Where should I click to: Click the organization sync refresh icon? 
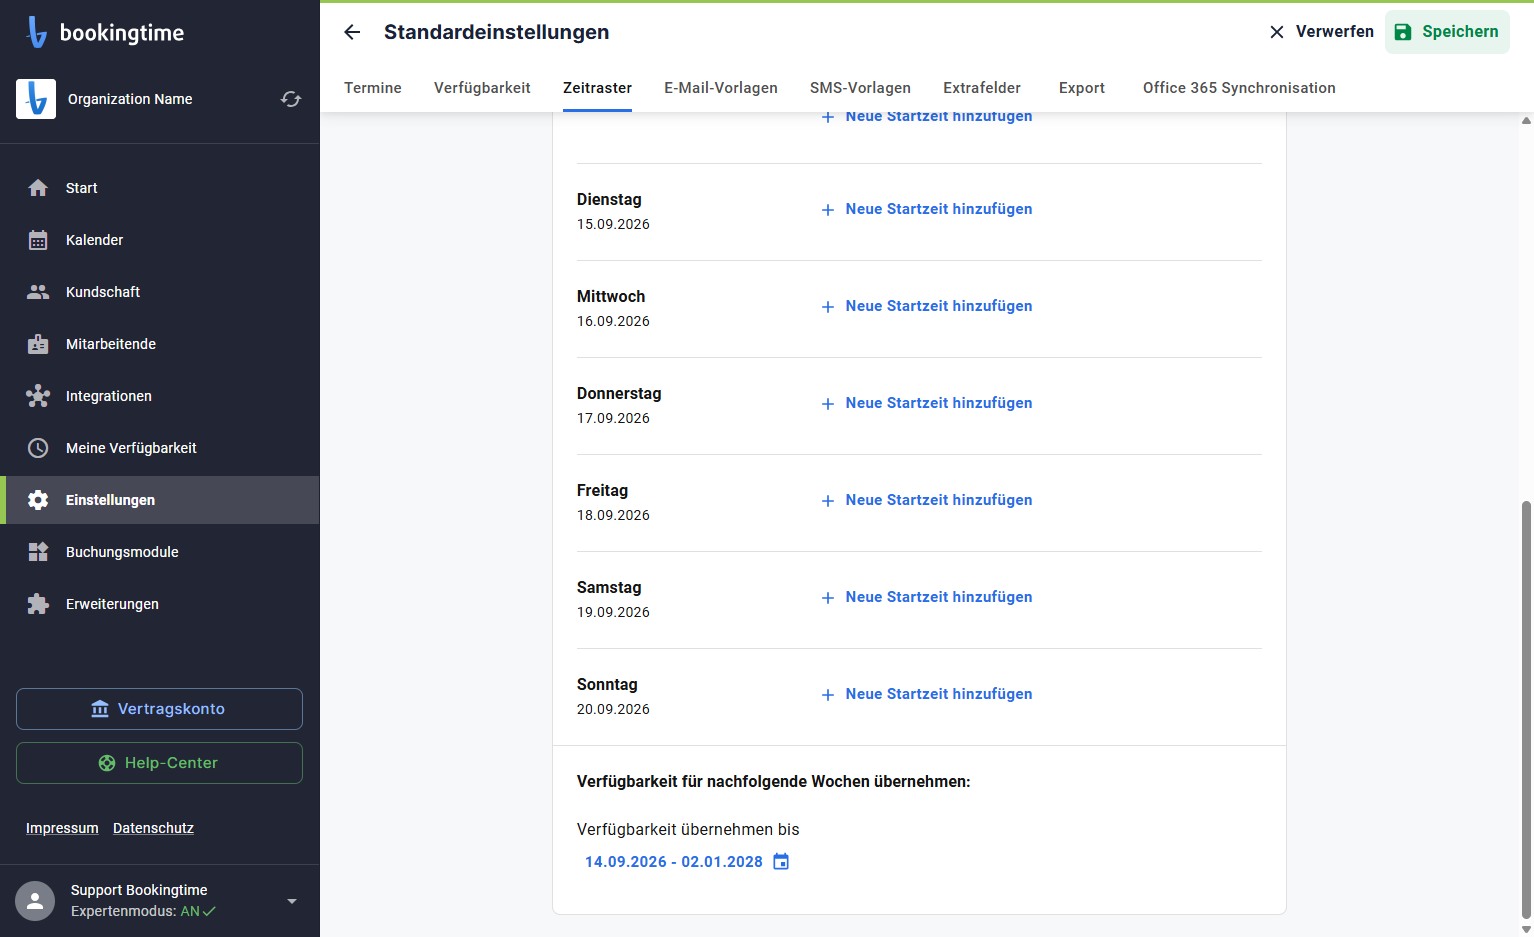click(291, 99)
